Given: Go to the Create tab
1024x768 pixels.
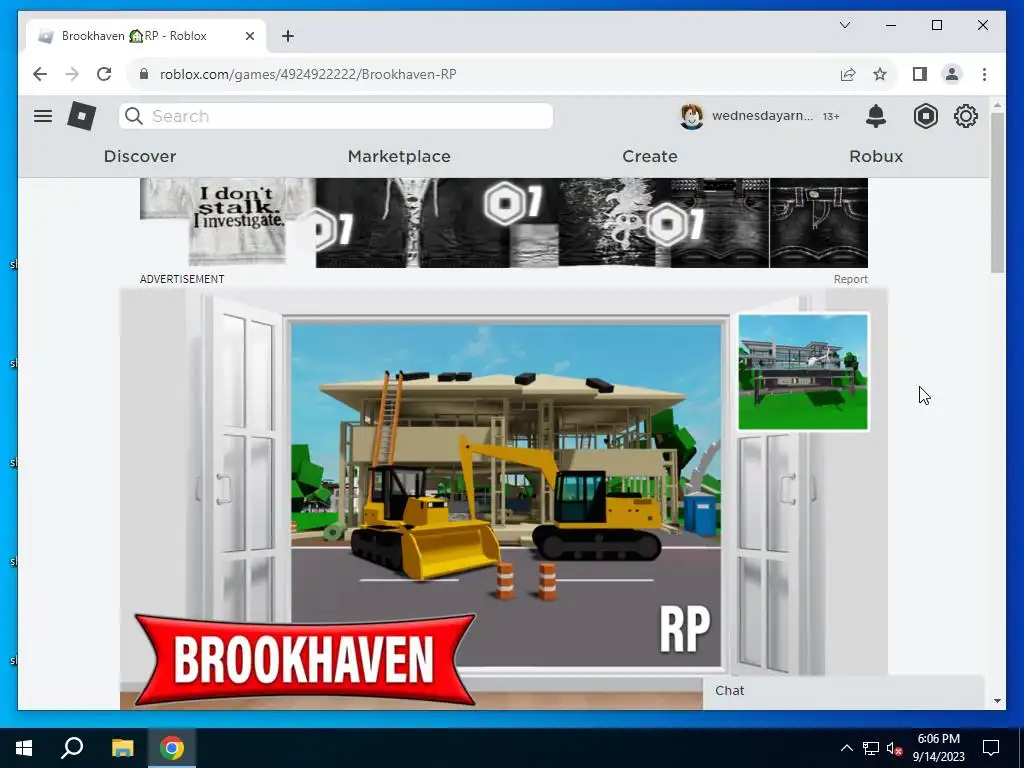Looking at the screenshot, I should tap(650, 156).
